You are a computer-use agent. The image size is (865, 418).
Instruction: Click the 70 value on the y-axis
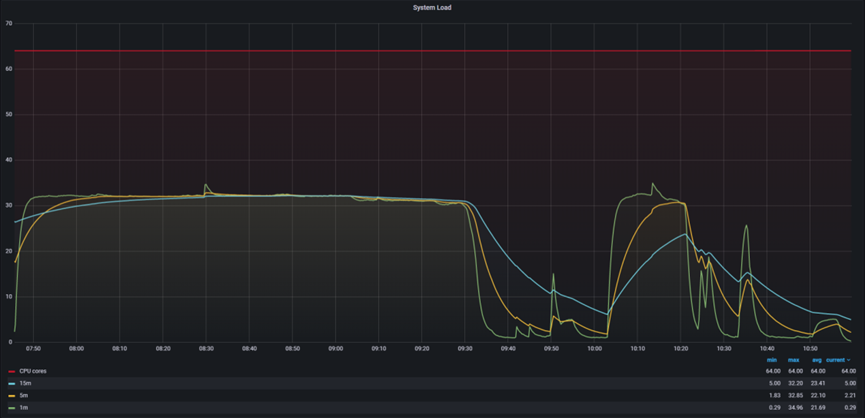pyautogui.click(x=8, y=23)
